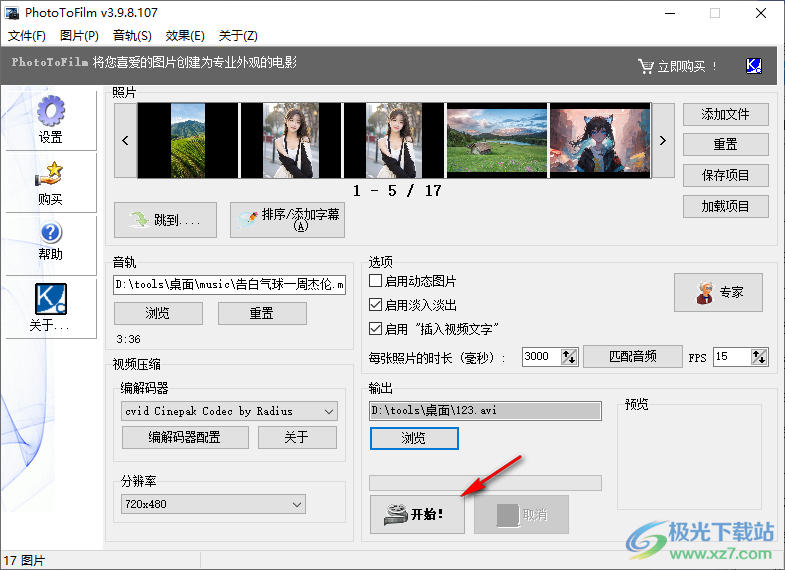Show the previous photos with left arrow
Screen dimensions: 785x570
(x=125, y=141)
